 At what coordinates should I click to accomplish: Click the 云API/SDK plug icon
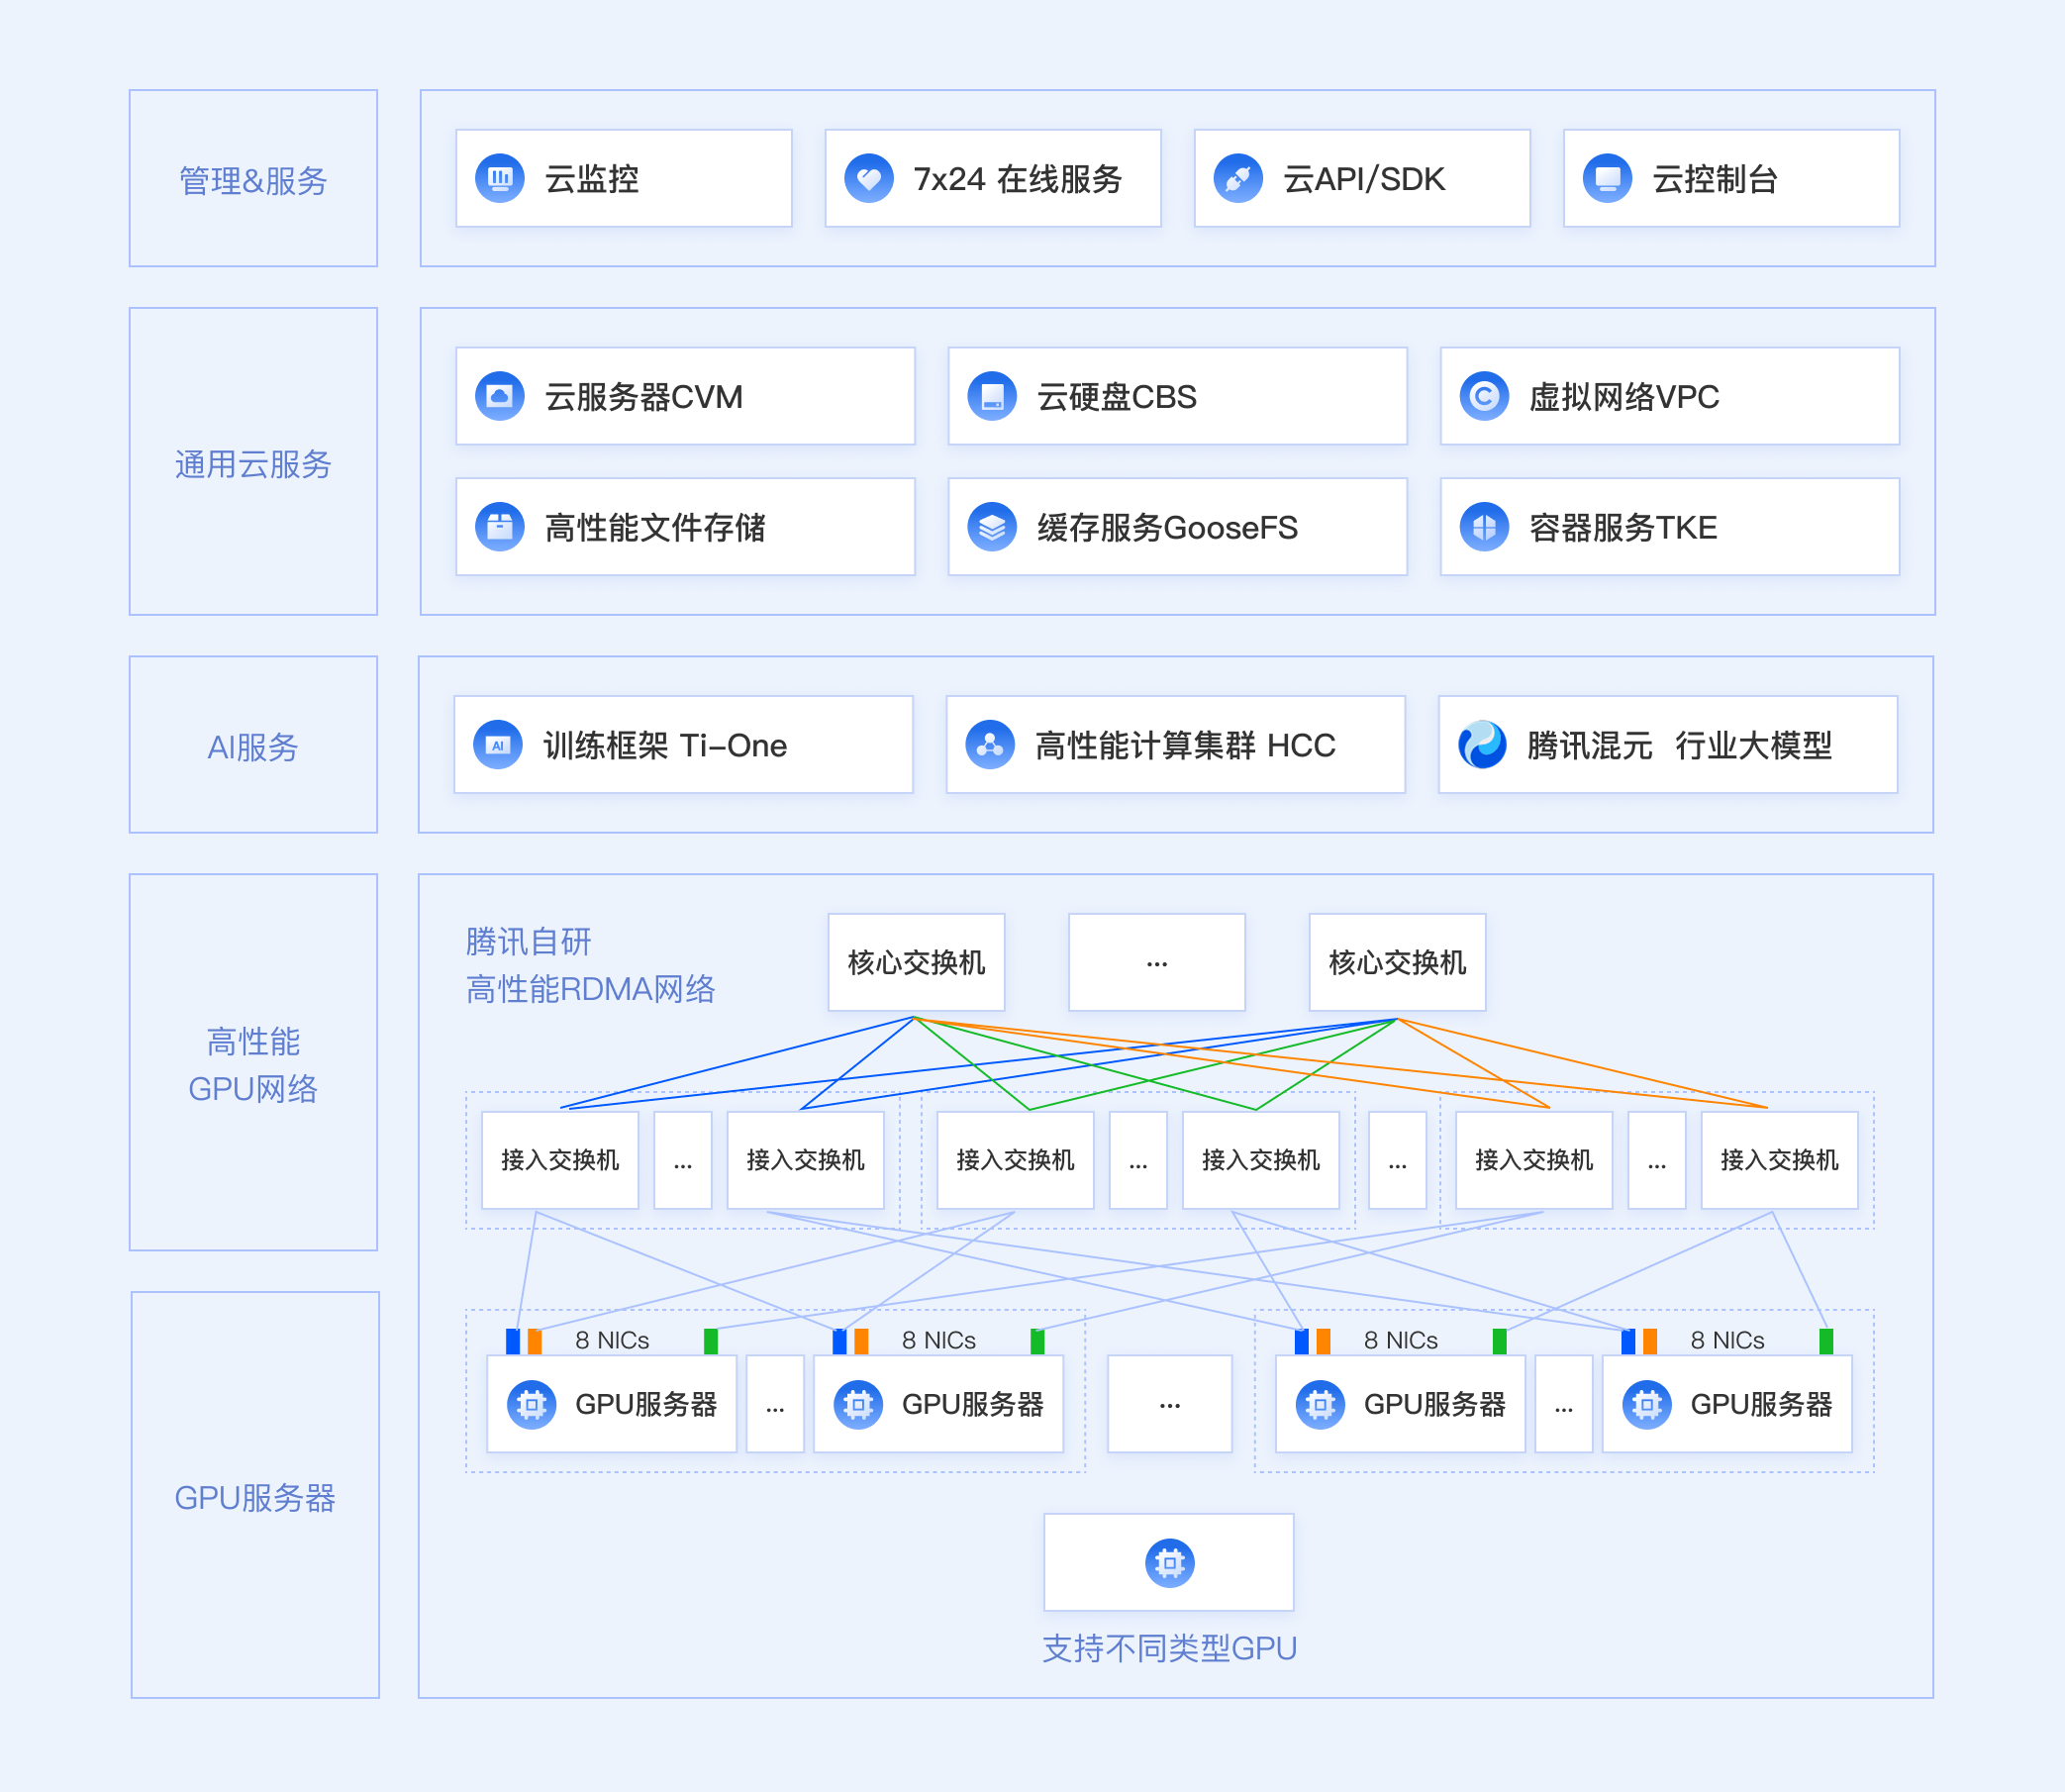(x=1237, y=178)
